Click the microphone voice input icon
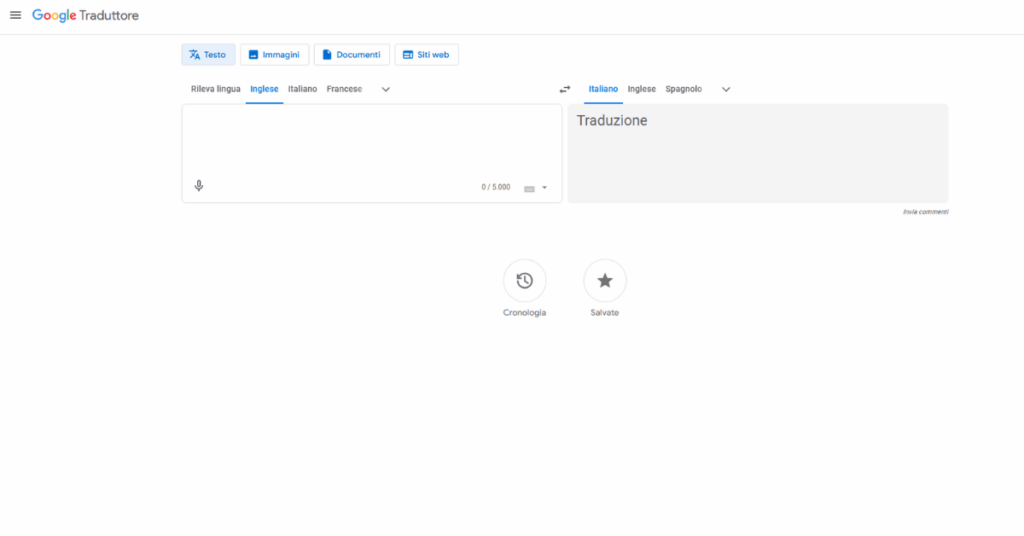The width and height of the screenshot is (1024, 536). pos(199,186)
